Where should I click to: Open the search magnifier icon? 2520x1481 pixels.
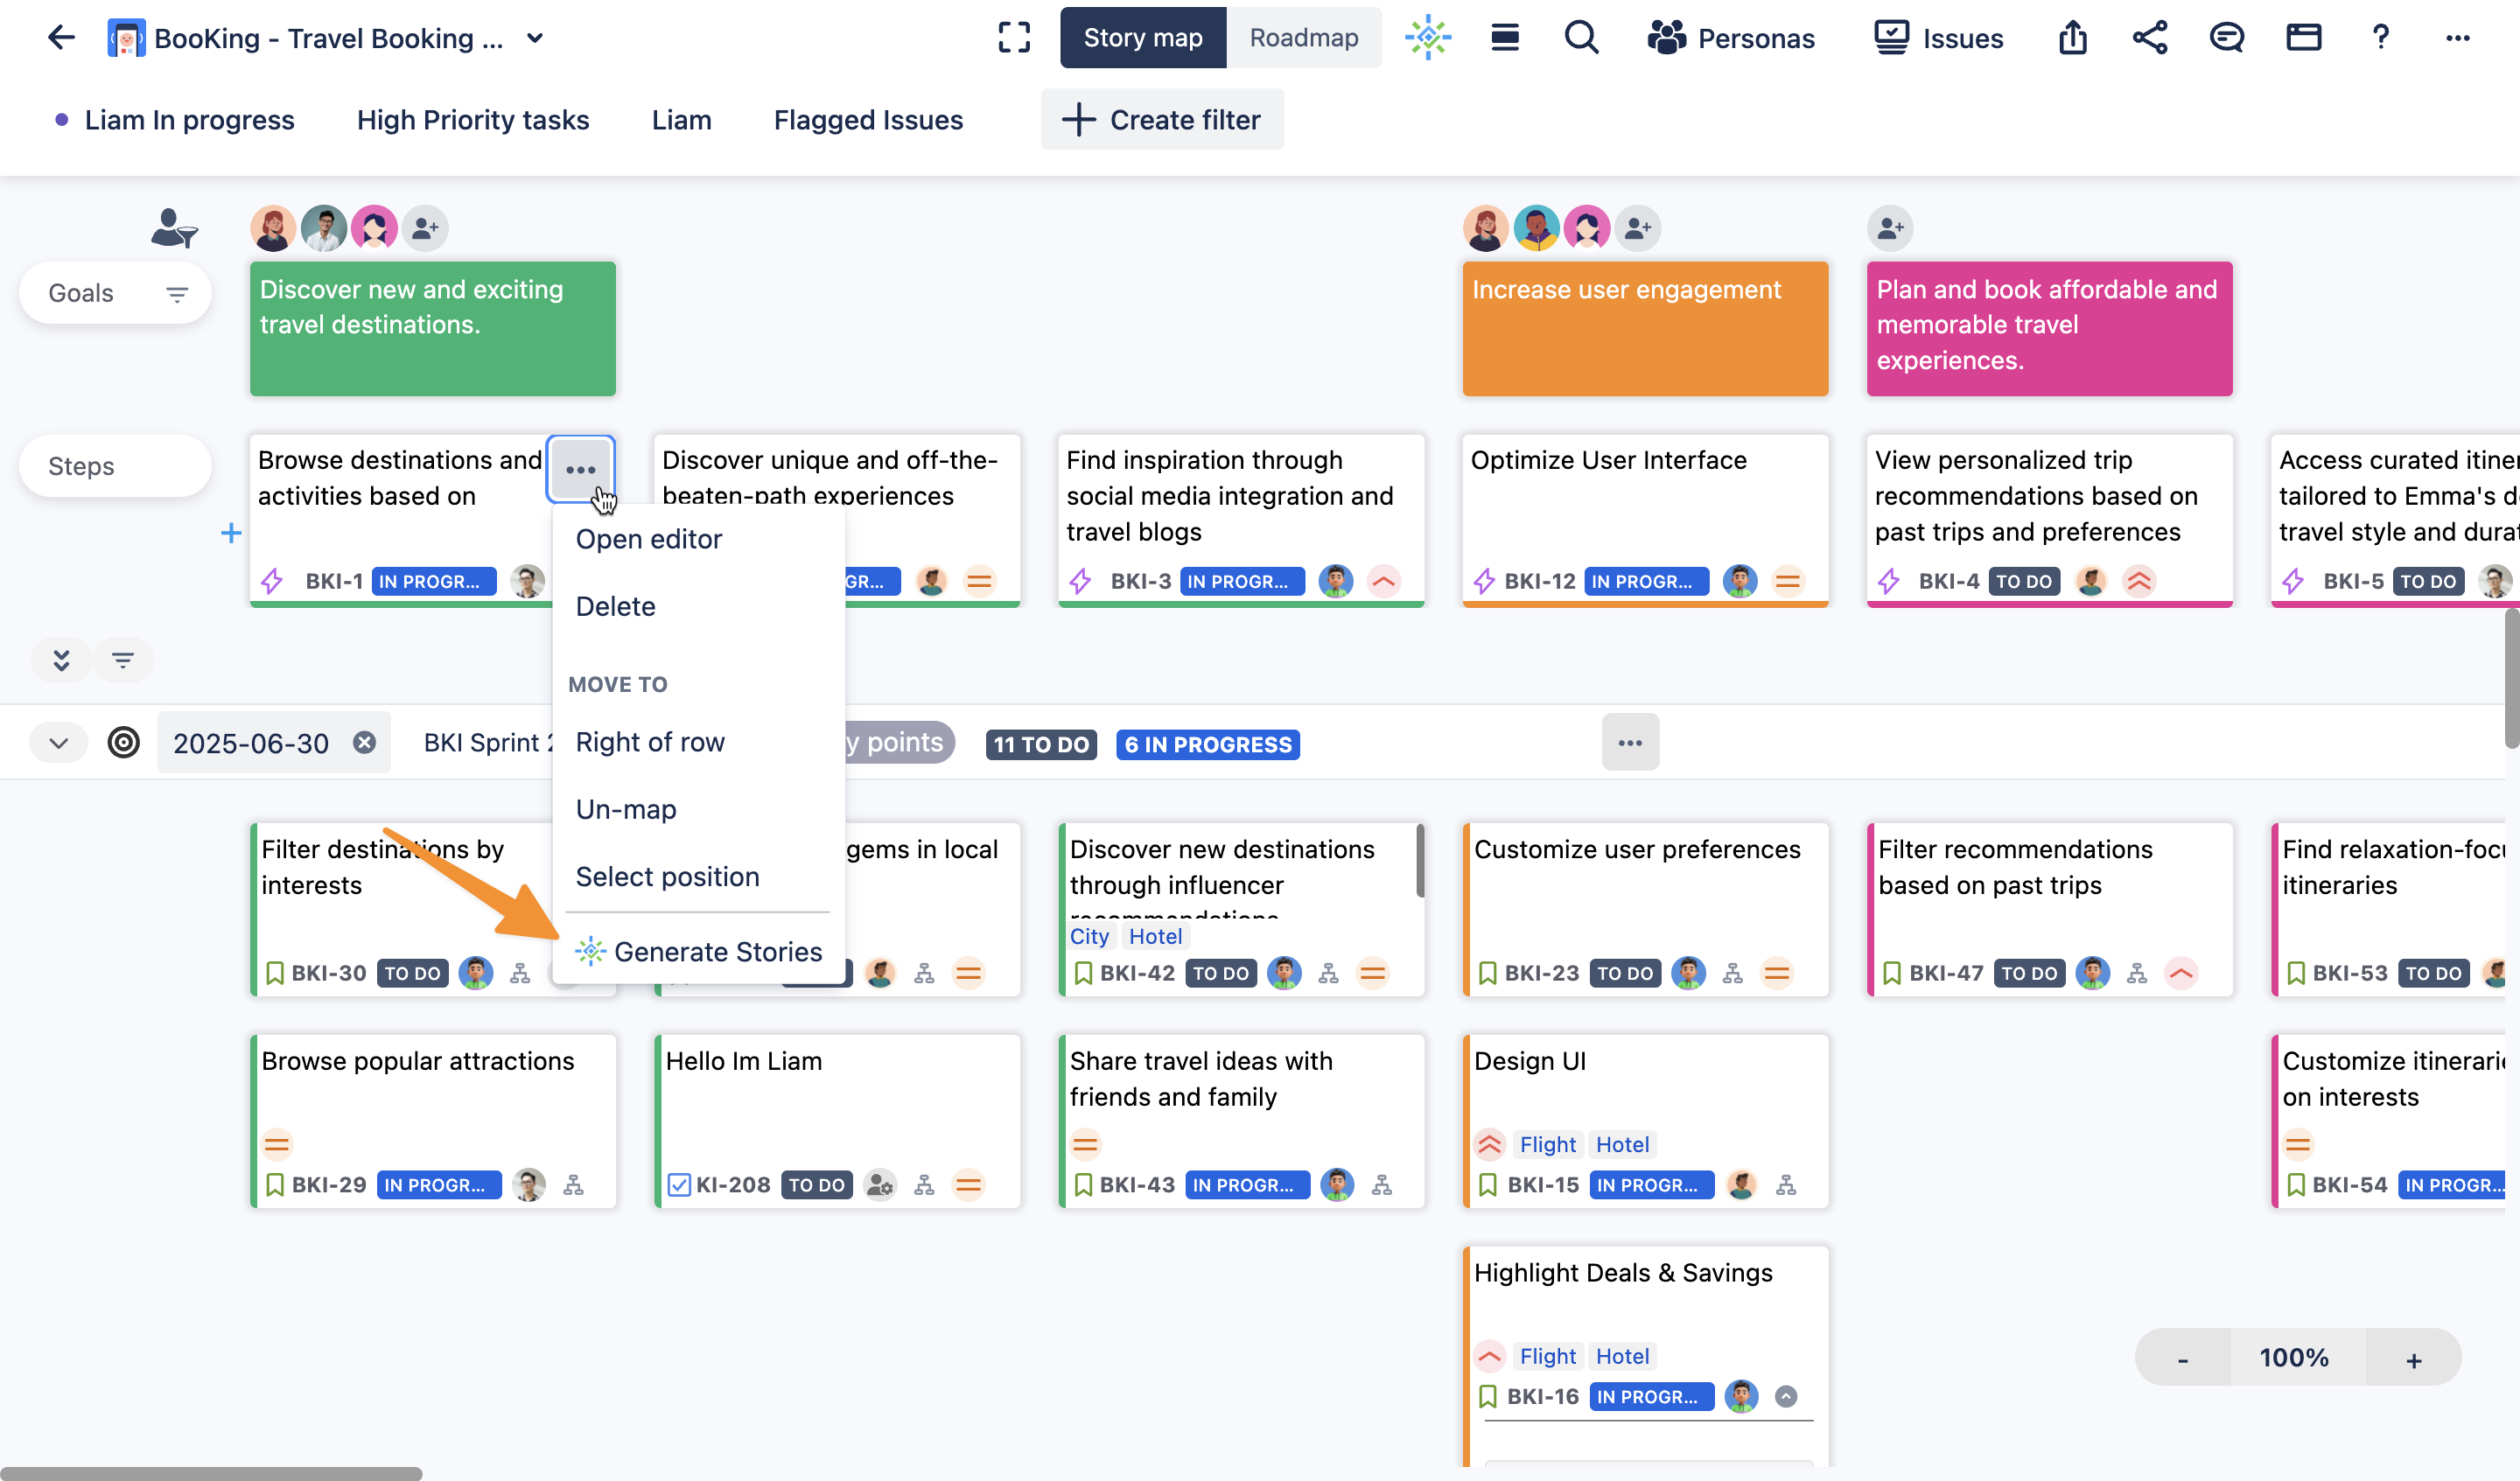coord(1581,38)
